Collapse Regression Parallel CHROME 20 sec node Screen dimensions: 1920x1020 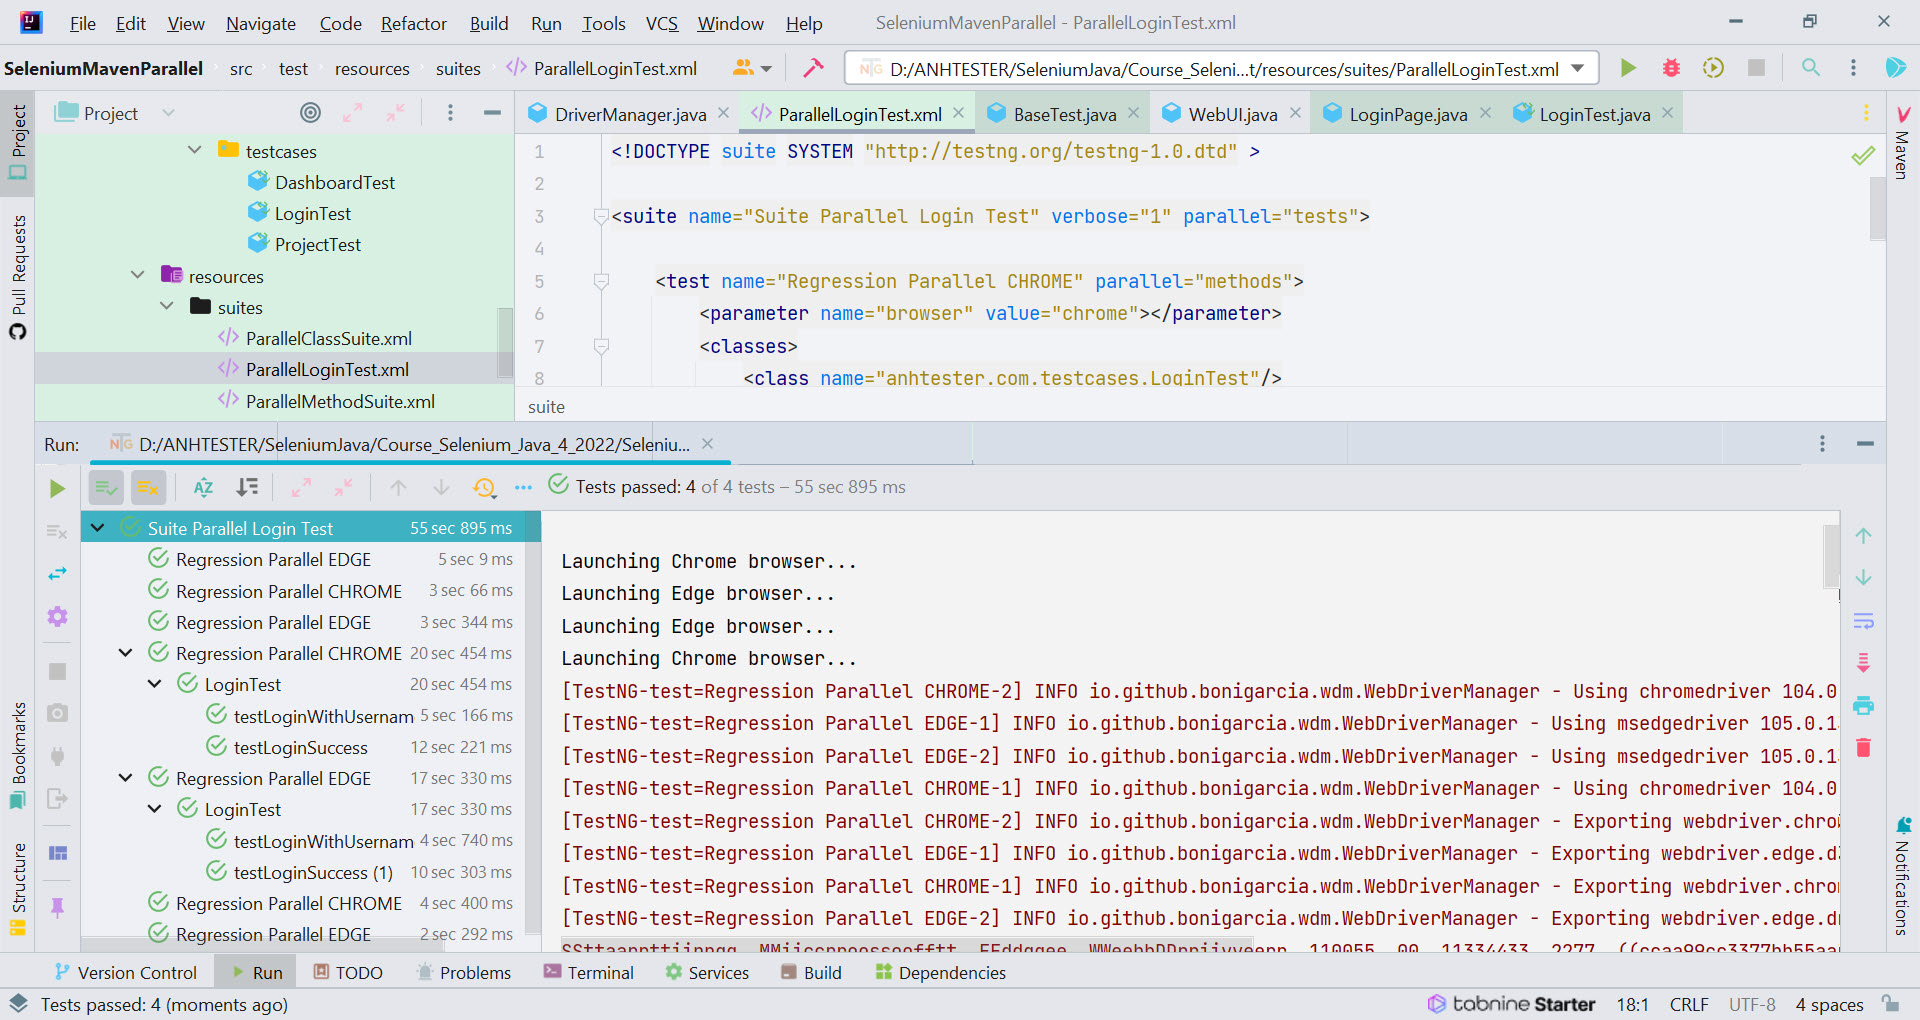click(x=125, y=653)
